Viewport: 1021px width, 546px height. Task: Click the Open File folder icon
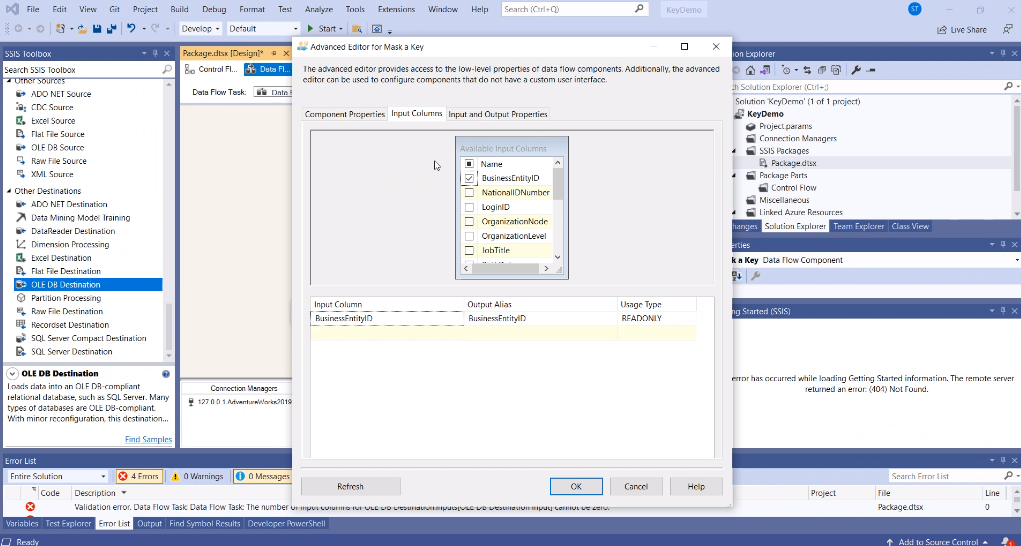(83, 29)
